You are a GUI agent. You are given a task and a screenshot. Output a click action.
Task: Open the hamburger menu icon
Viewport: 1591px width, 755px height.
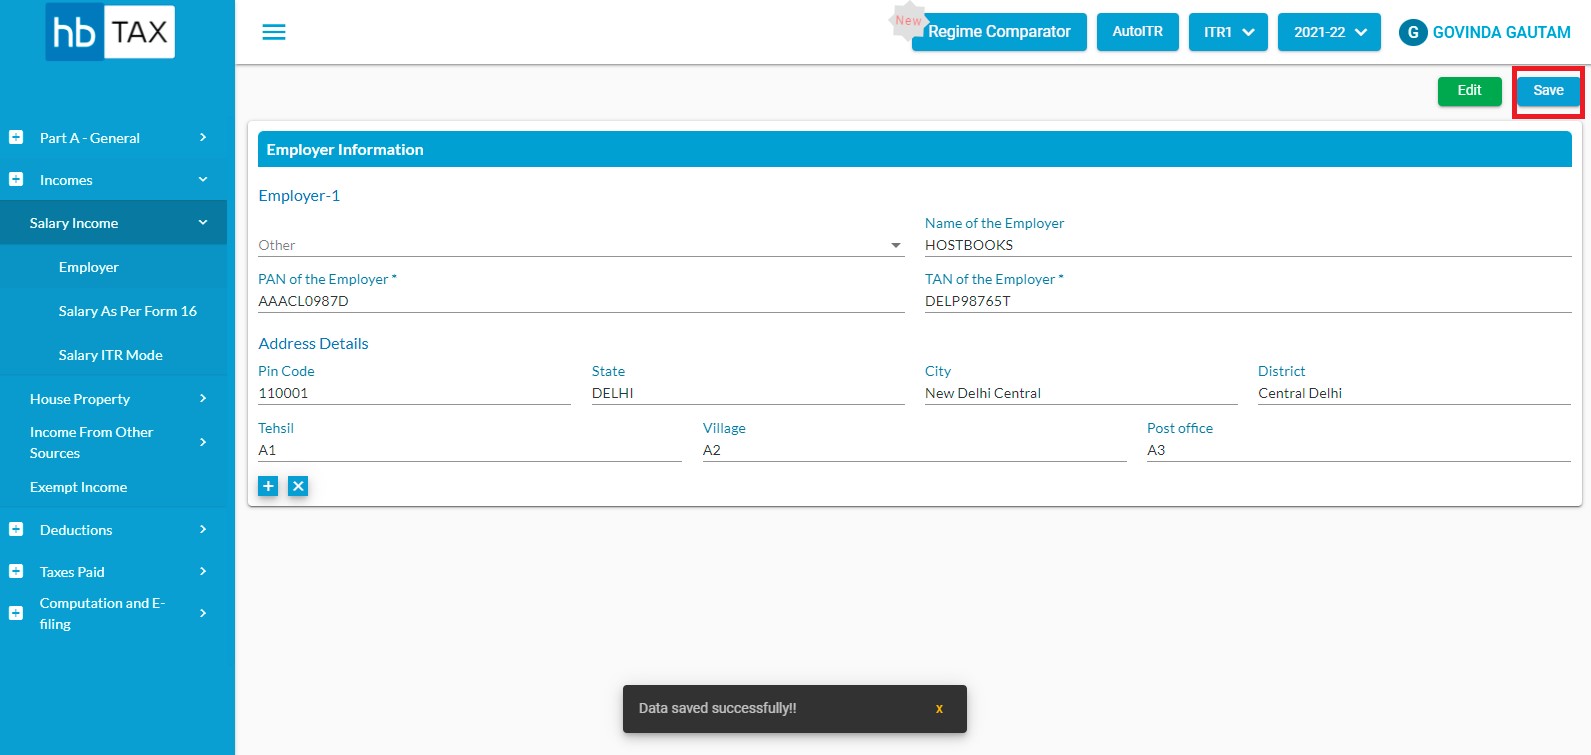pyautogui.click(x=273, y=32)
